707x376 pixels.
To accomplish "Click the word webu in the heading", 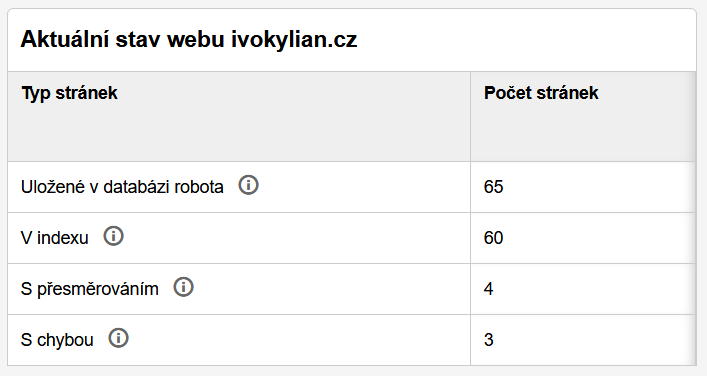I will point(196,39).
